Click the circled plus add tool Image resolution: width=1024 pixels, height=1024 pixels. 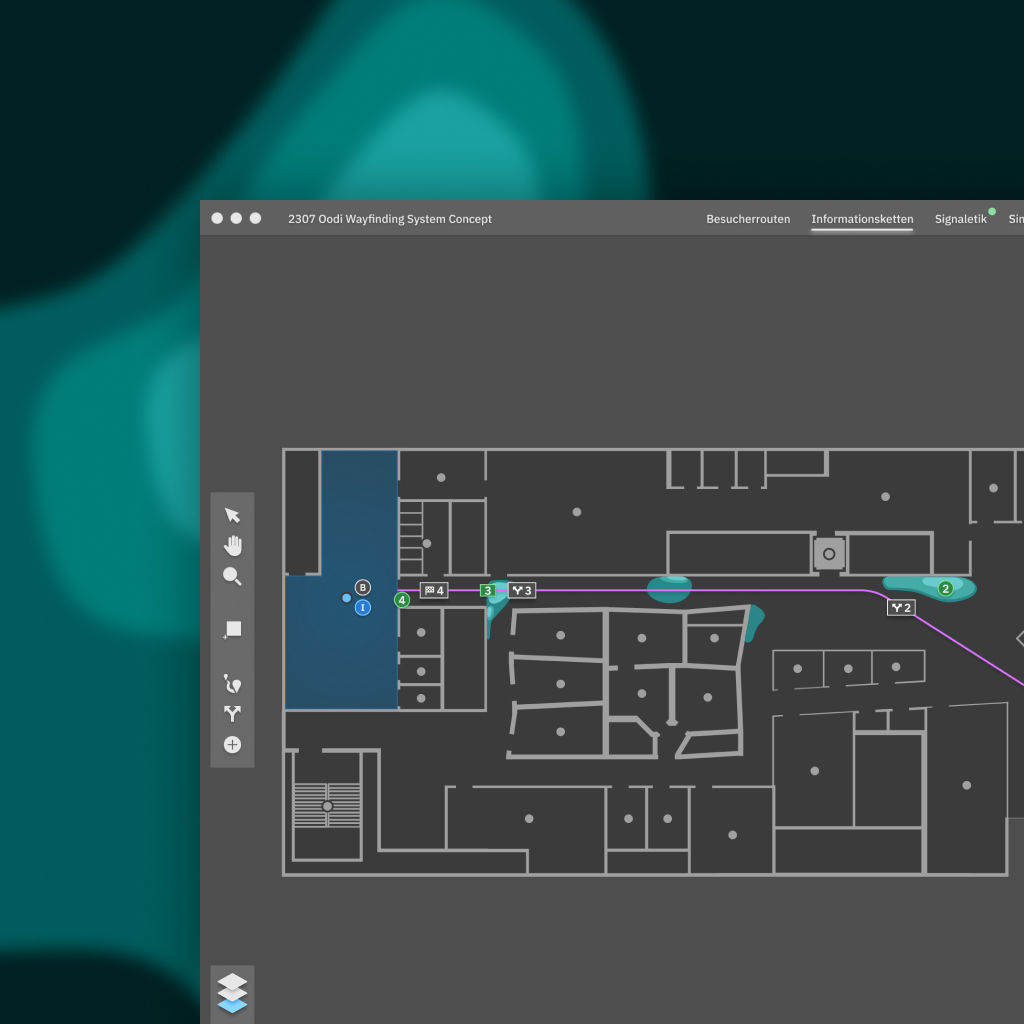[x=232, y=745]
